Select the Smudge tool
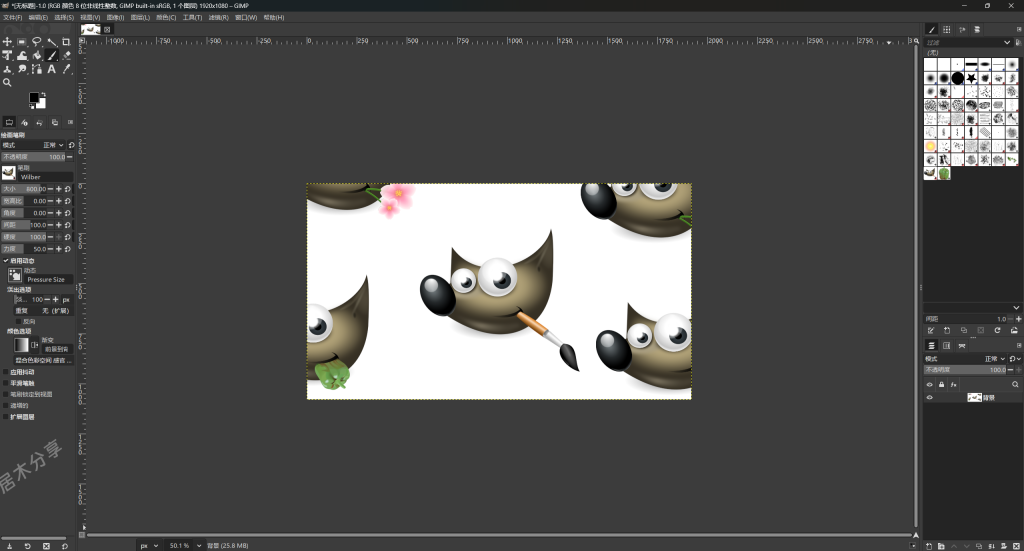This screenshot has height=551, width=1024. (22, 69)
